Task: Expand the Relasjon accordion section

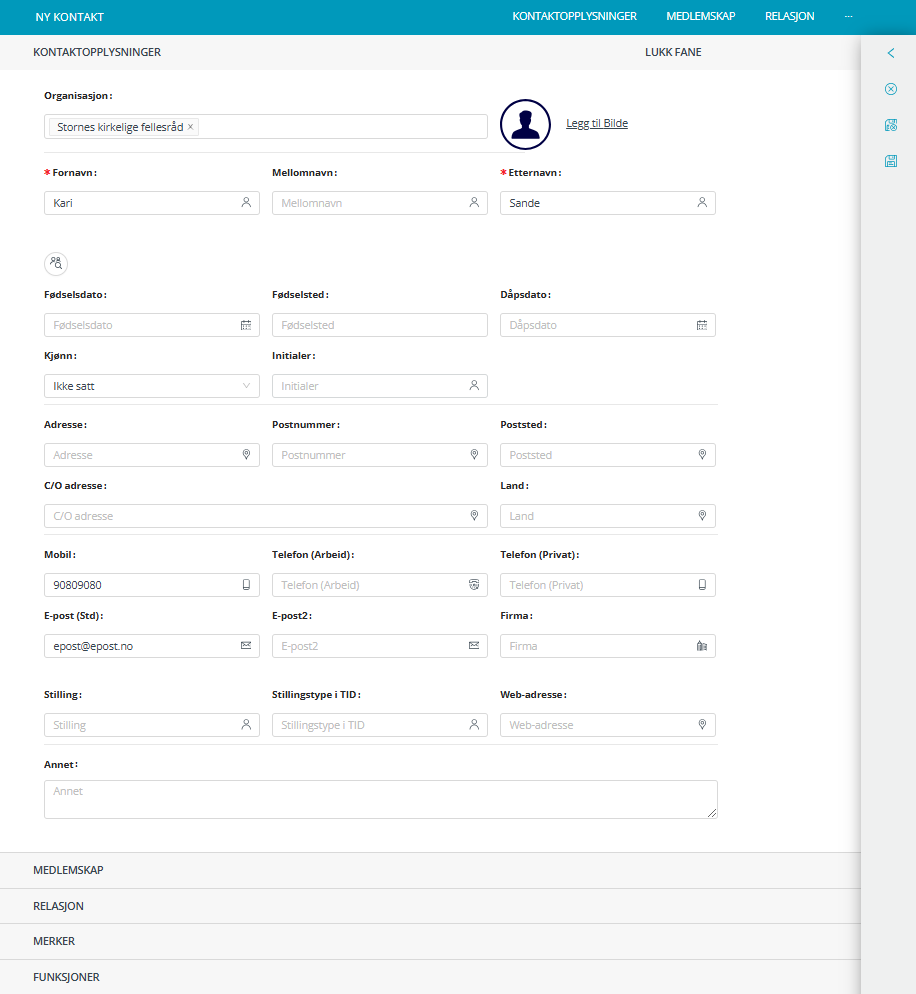Action: (x=58, y=906)
